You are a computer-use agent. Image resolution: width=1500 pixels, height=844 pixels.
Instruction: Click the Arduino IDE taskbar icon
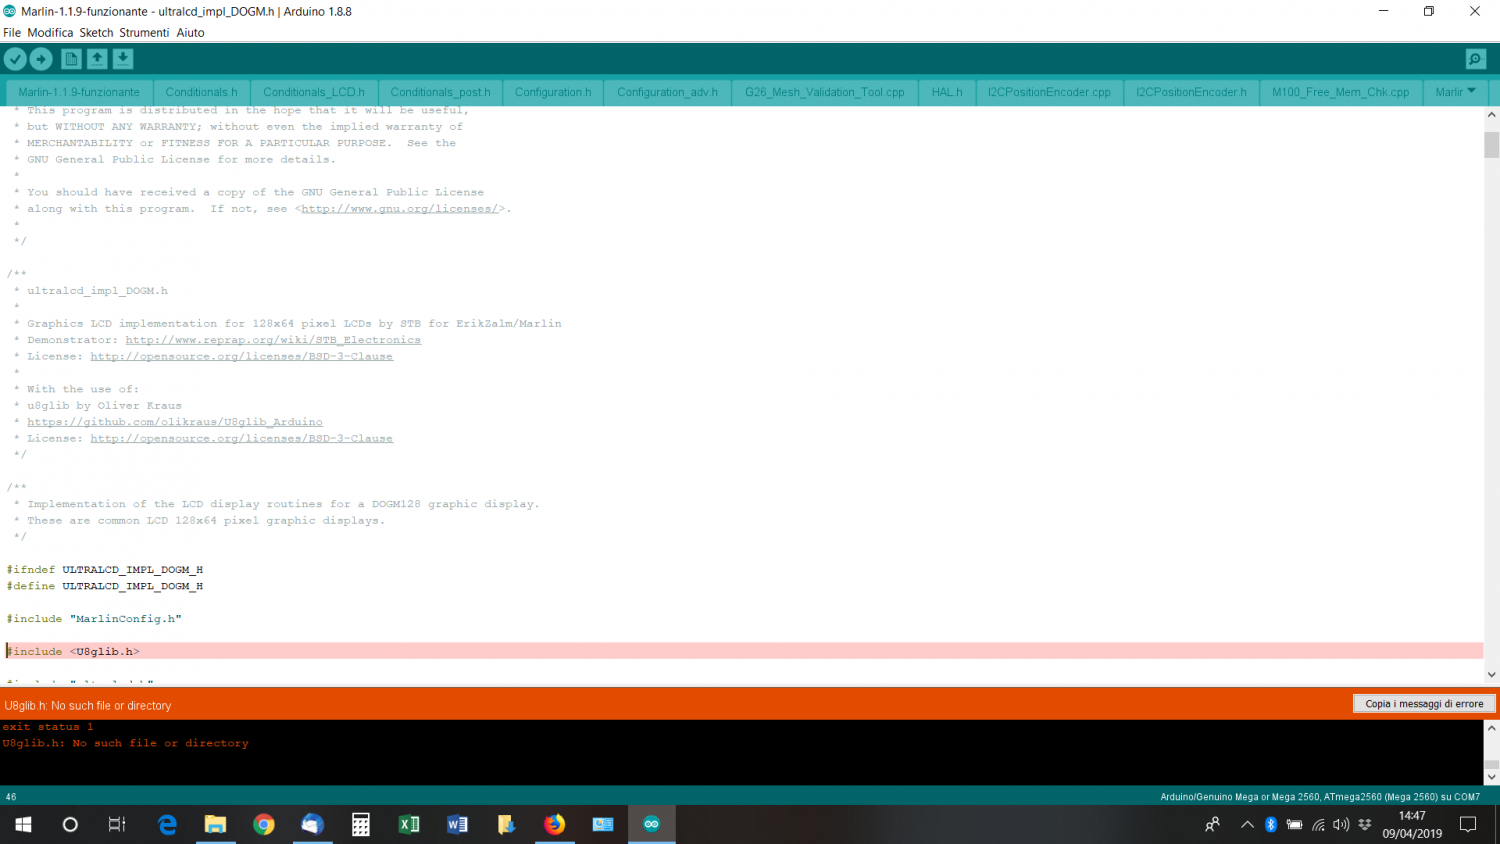[651, 824]
